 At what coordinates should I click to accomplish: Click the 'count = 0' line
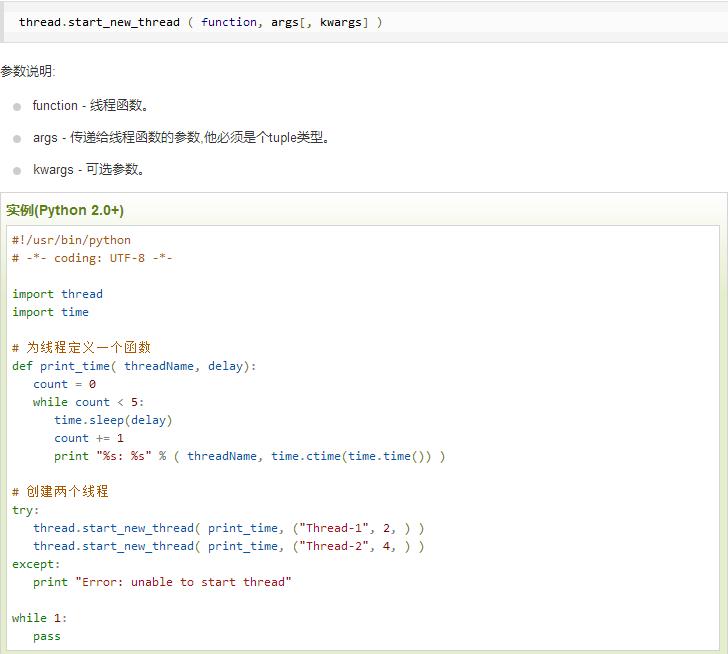click(x=65, y=384)
